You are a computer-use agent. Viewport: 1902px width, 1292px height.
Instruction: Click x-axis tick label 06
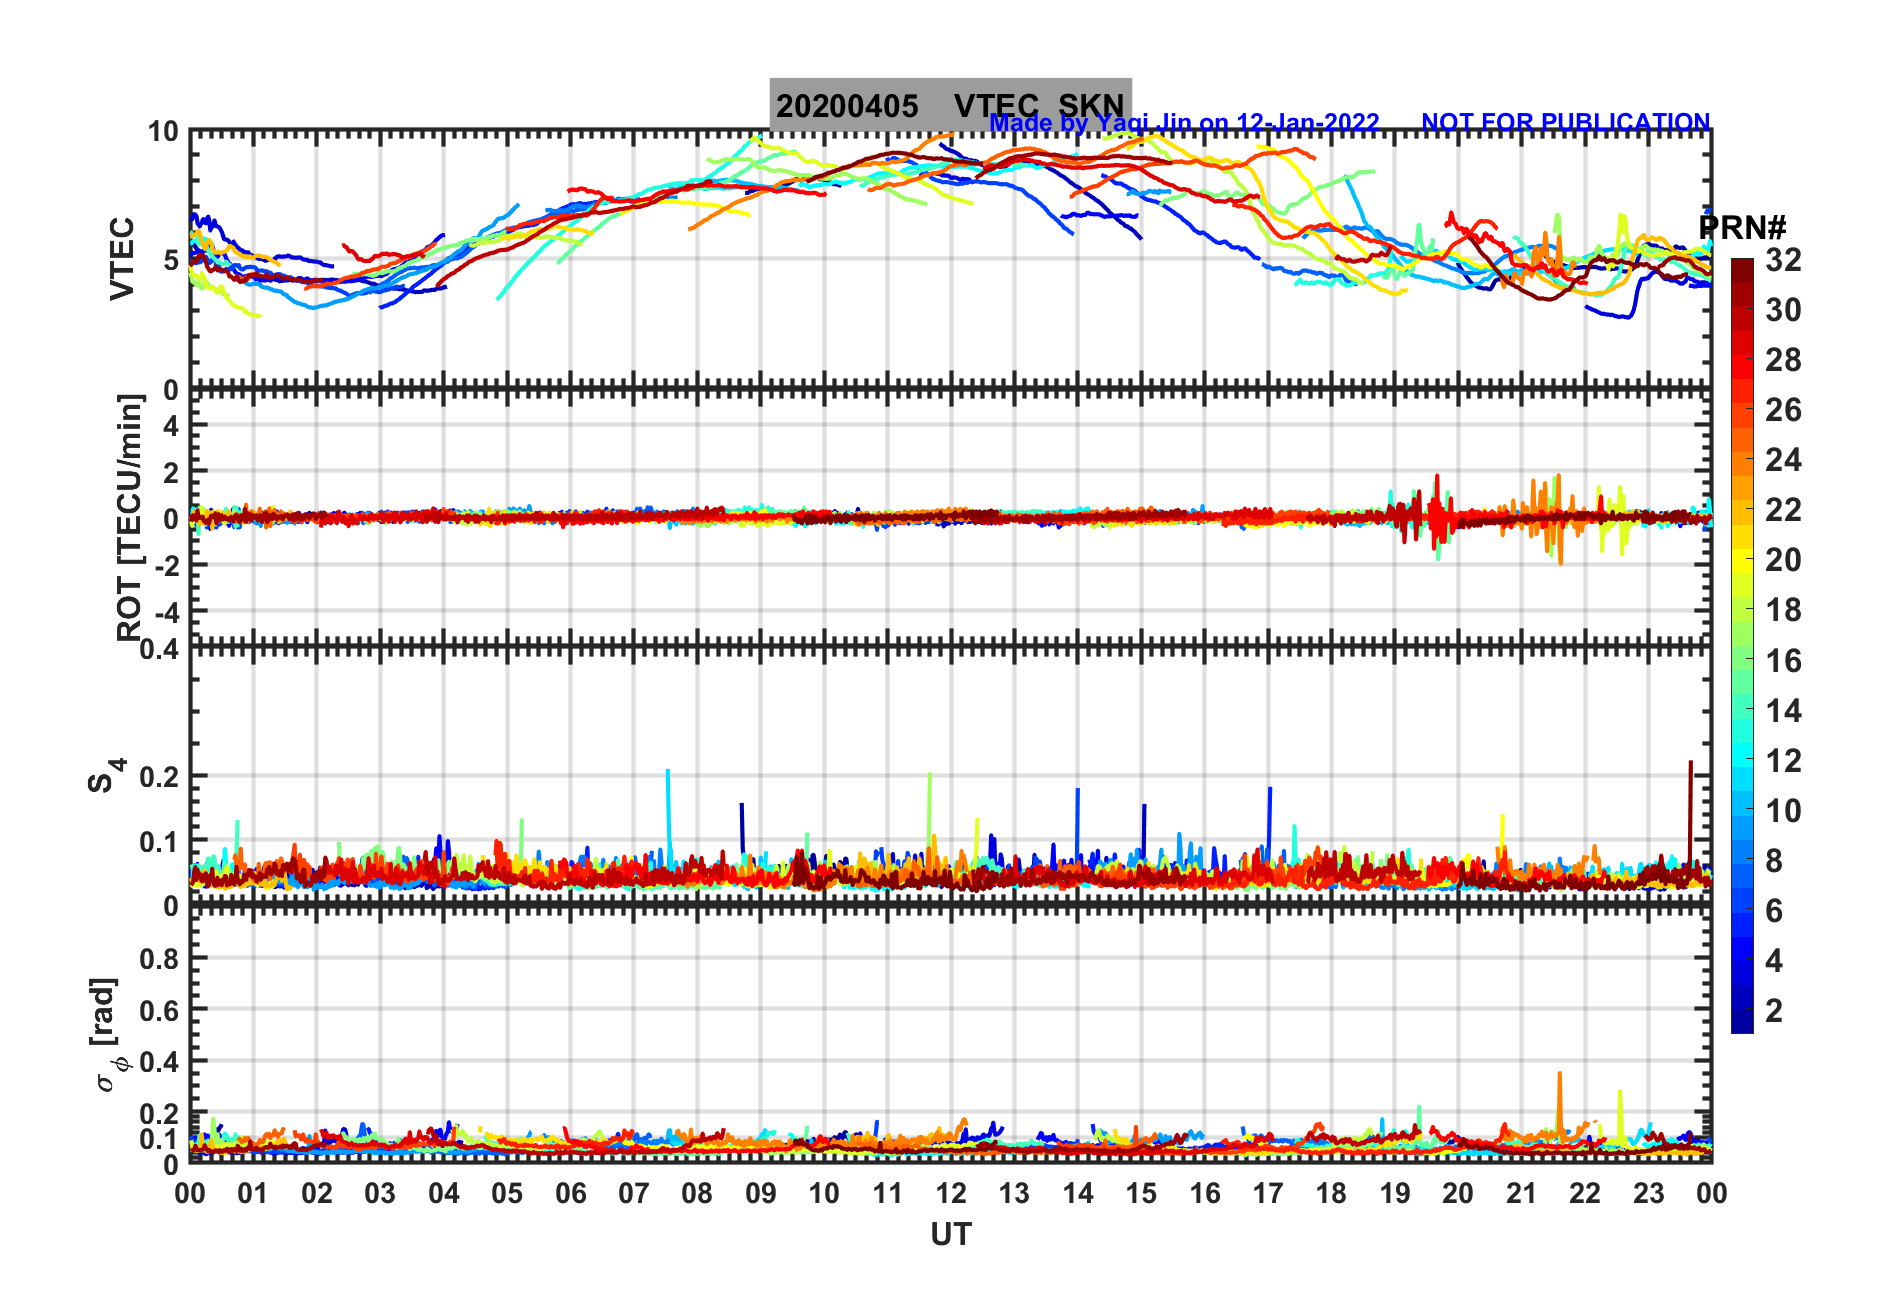(571, 1193)
